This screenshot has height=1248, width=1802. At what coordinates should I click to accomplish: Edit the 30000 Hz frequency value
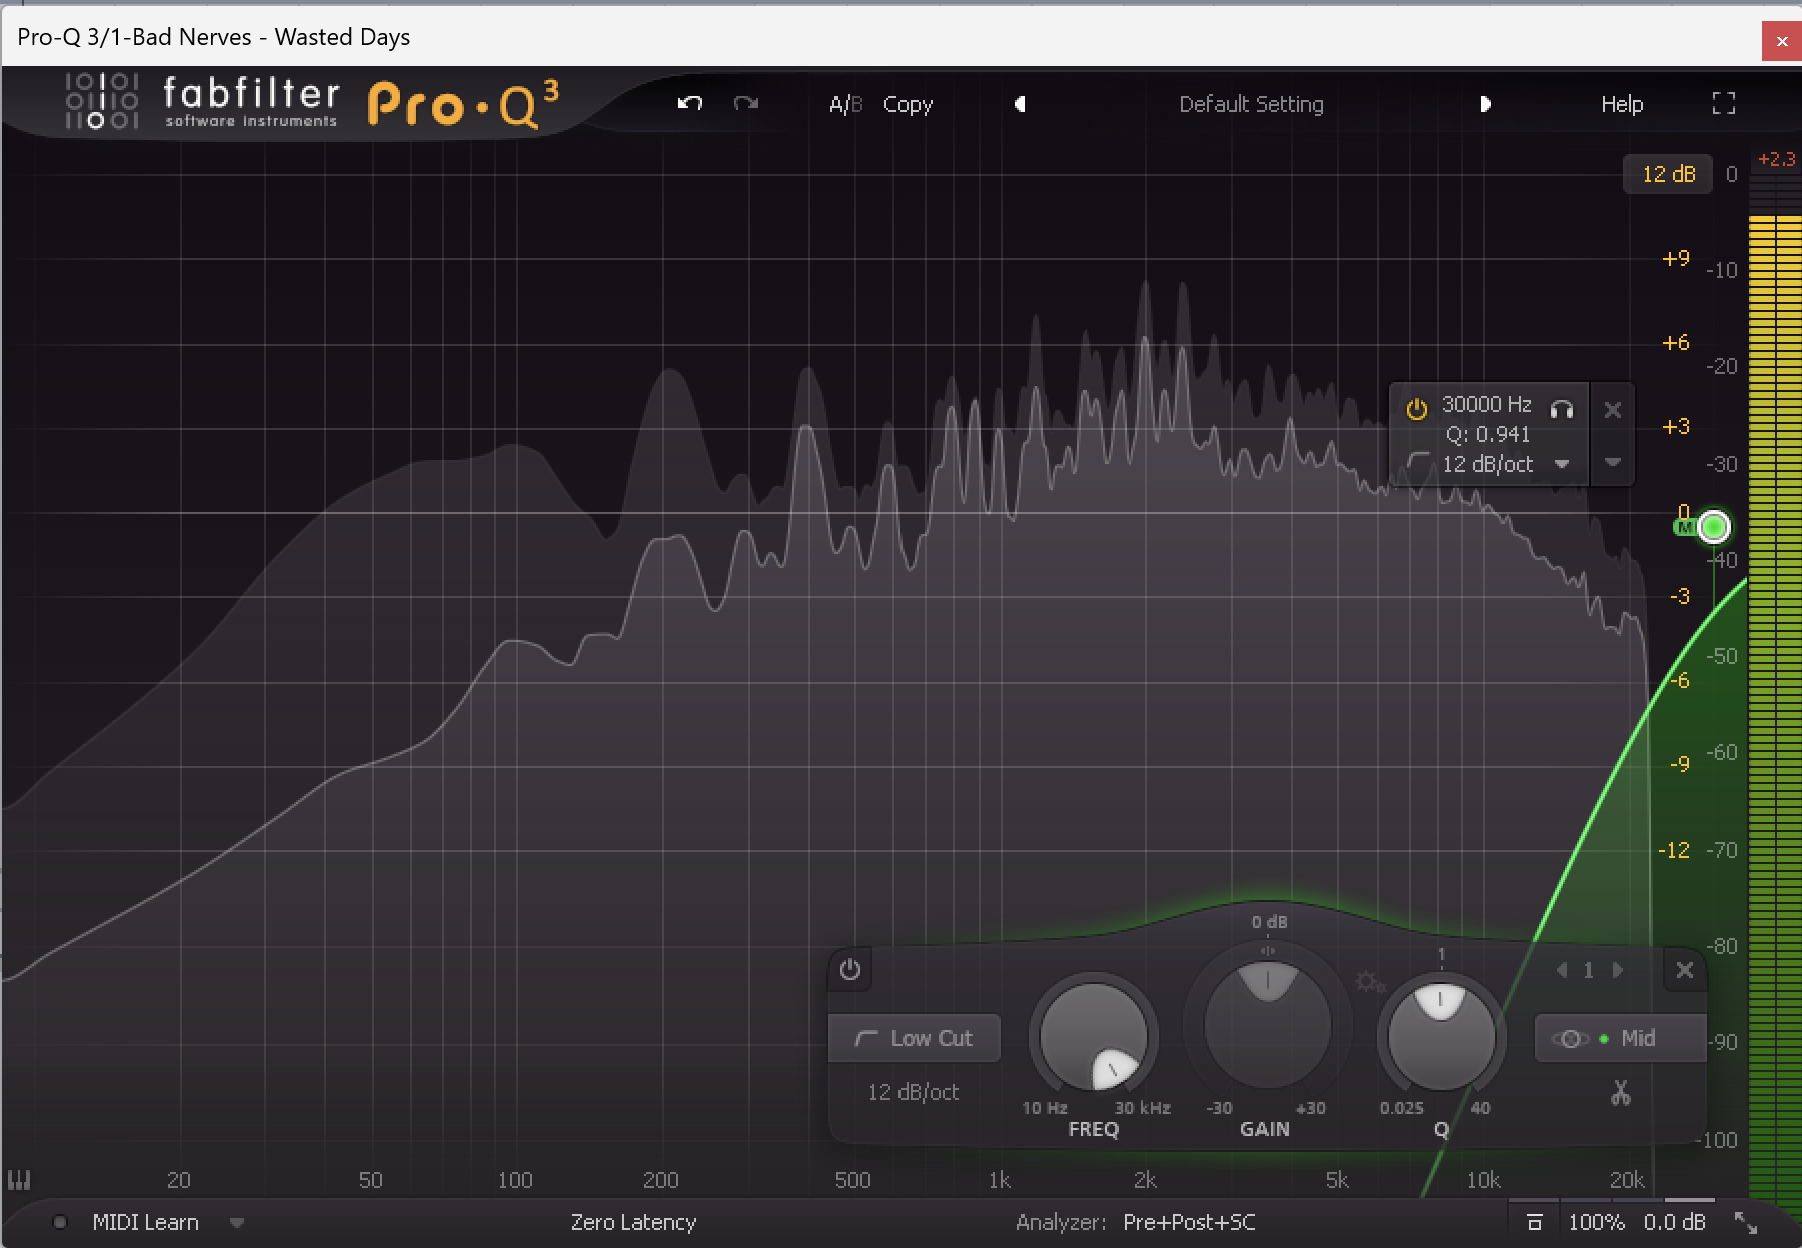1486,404
